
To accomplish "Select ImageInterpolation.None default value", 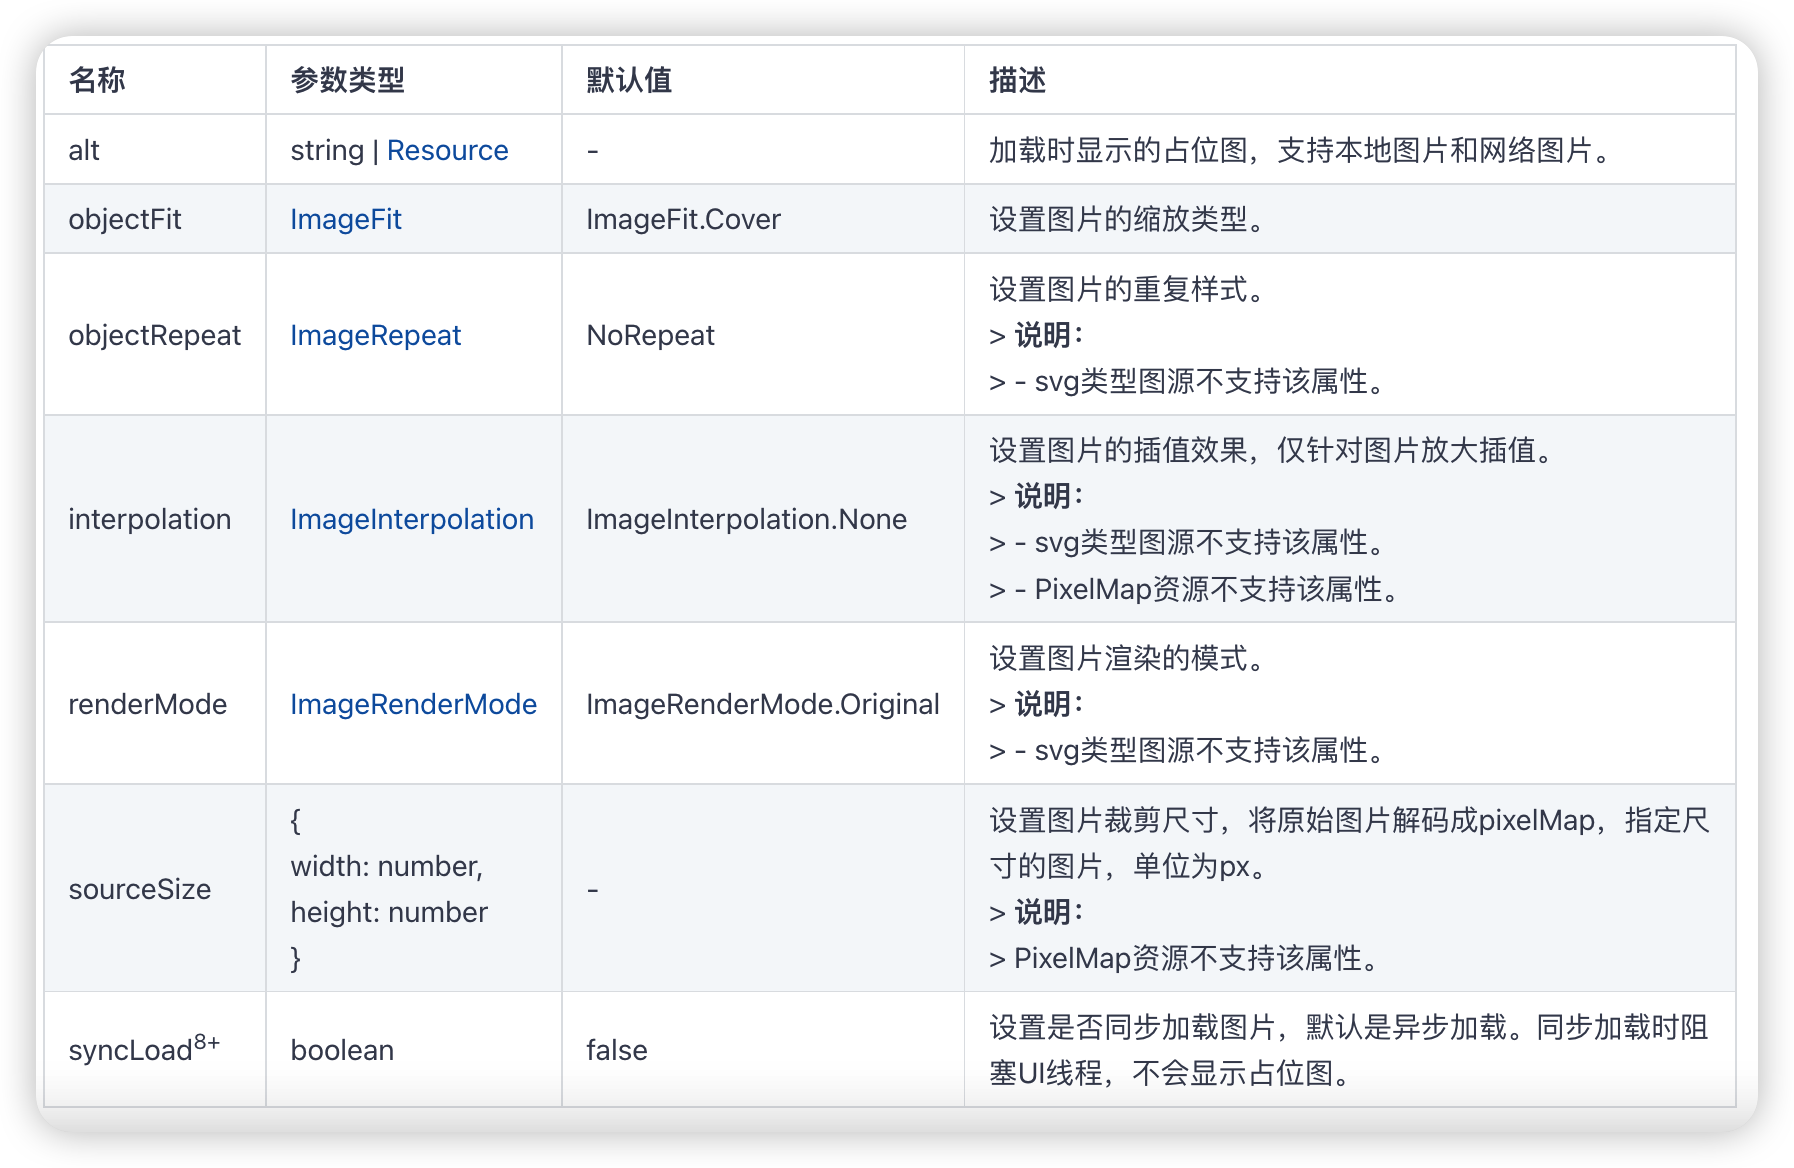I will pos(746,519).
